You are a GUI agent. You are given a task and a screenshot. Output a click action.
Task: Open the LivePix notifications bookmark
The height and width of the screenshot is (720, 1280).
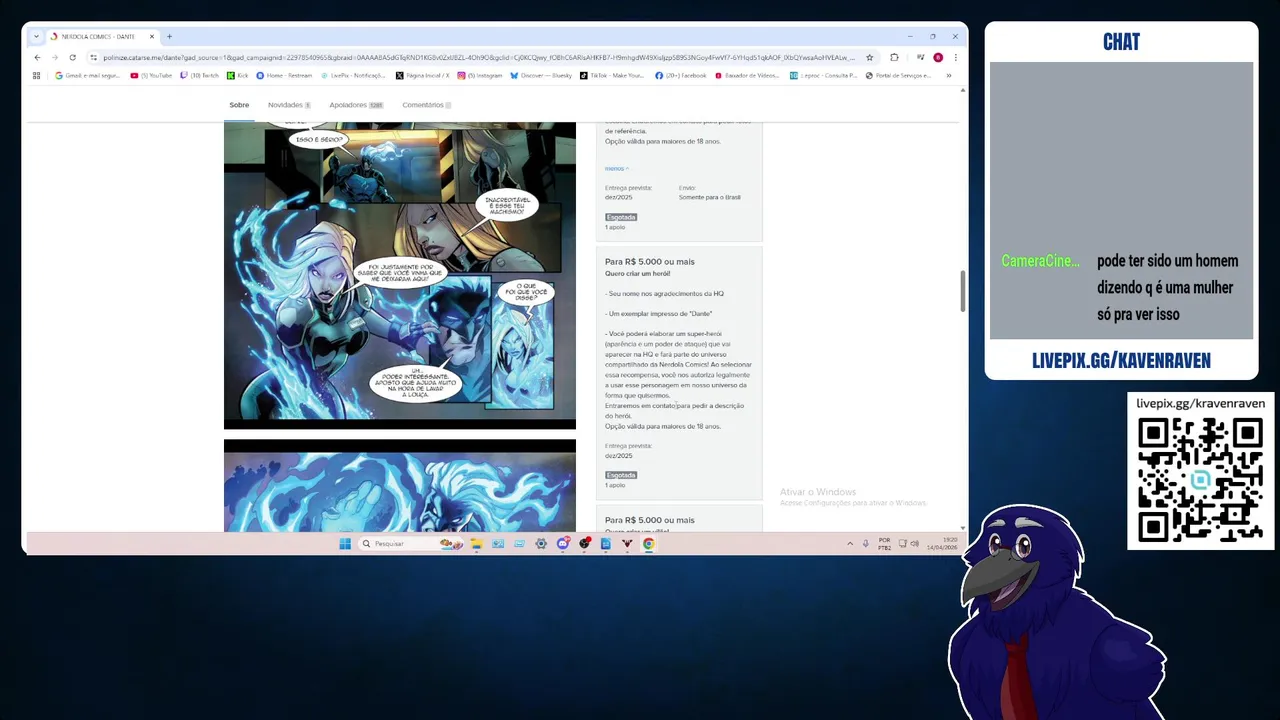pyautogui.click(x=353, y=75)
